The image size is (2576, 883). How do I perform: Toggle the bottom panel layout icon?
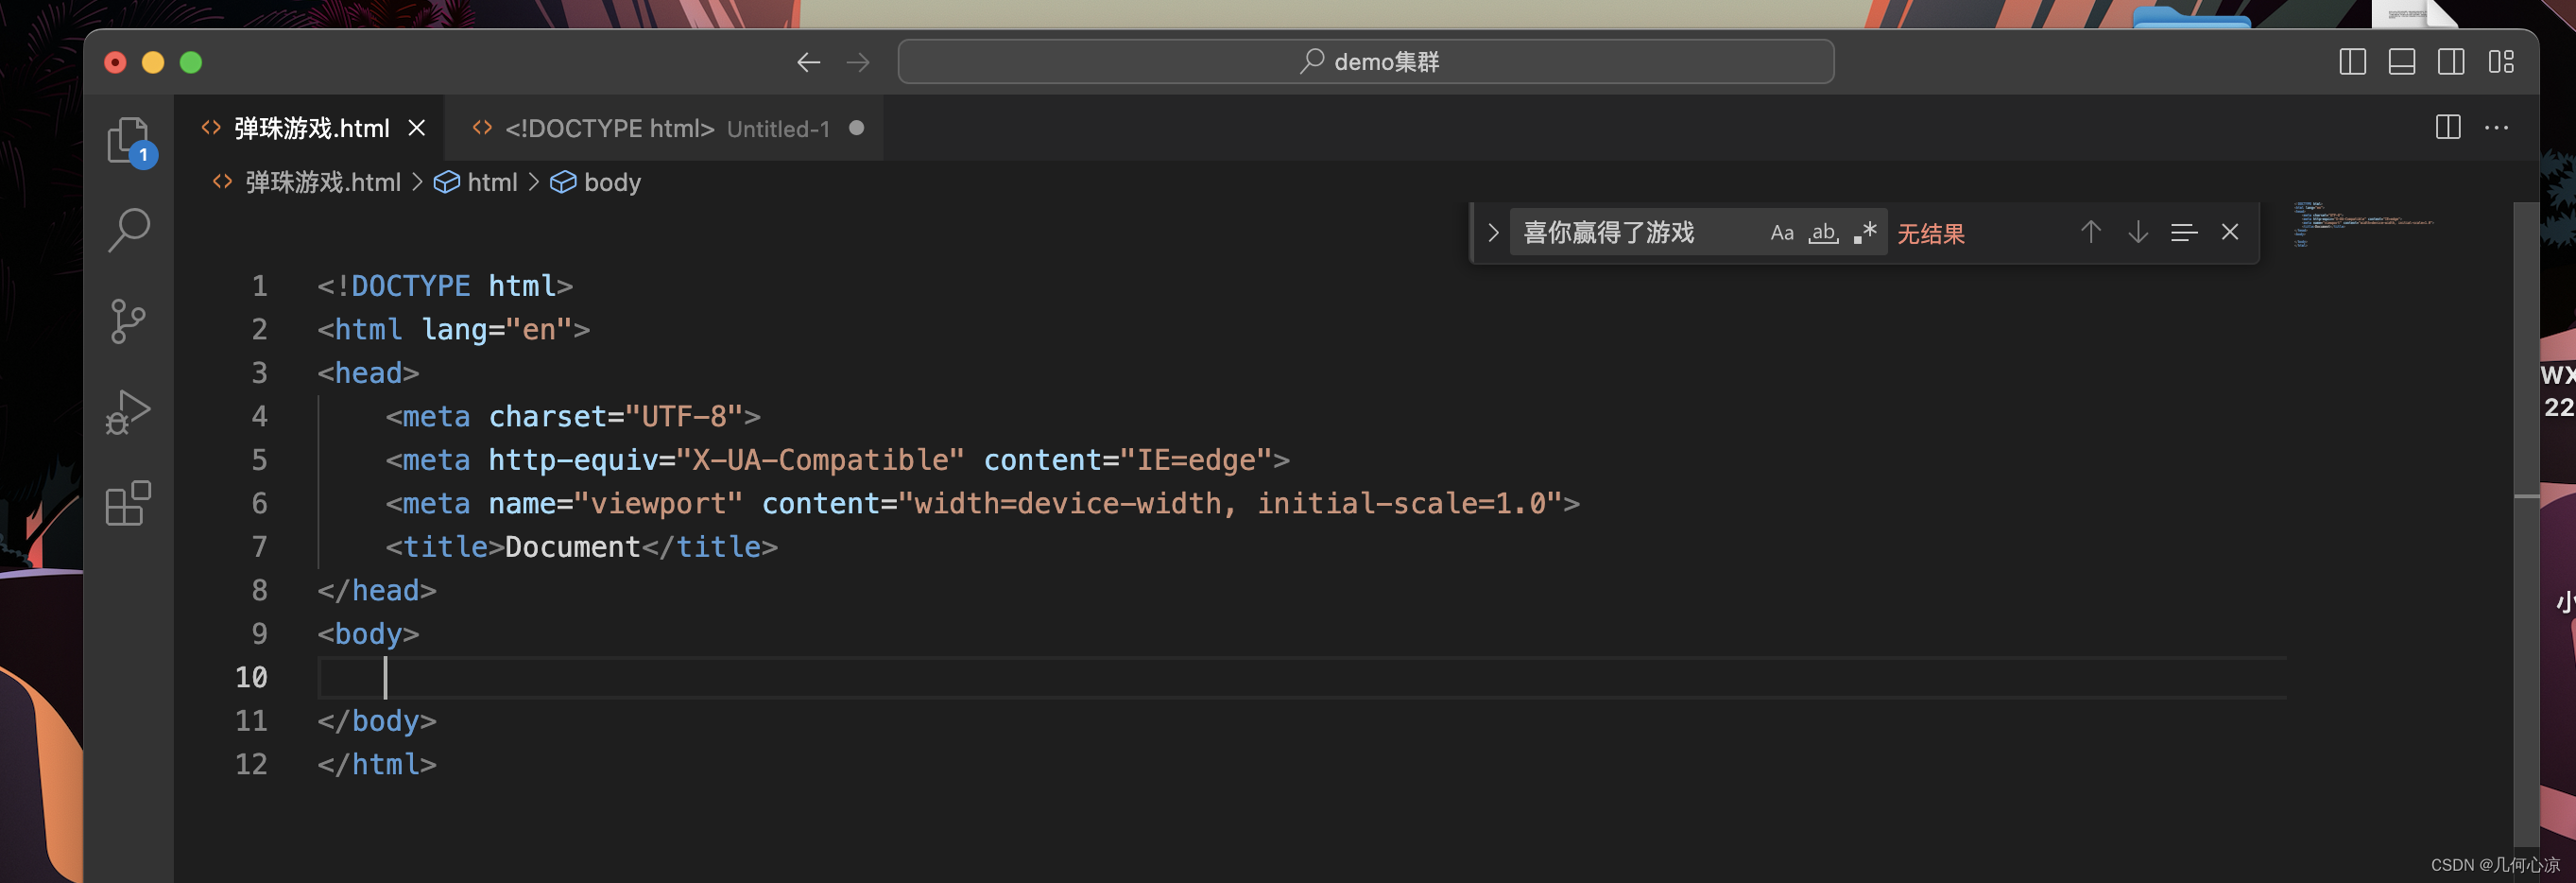tap(2401, 62)
